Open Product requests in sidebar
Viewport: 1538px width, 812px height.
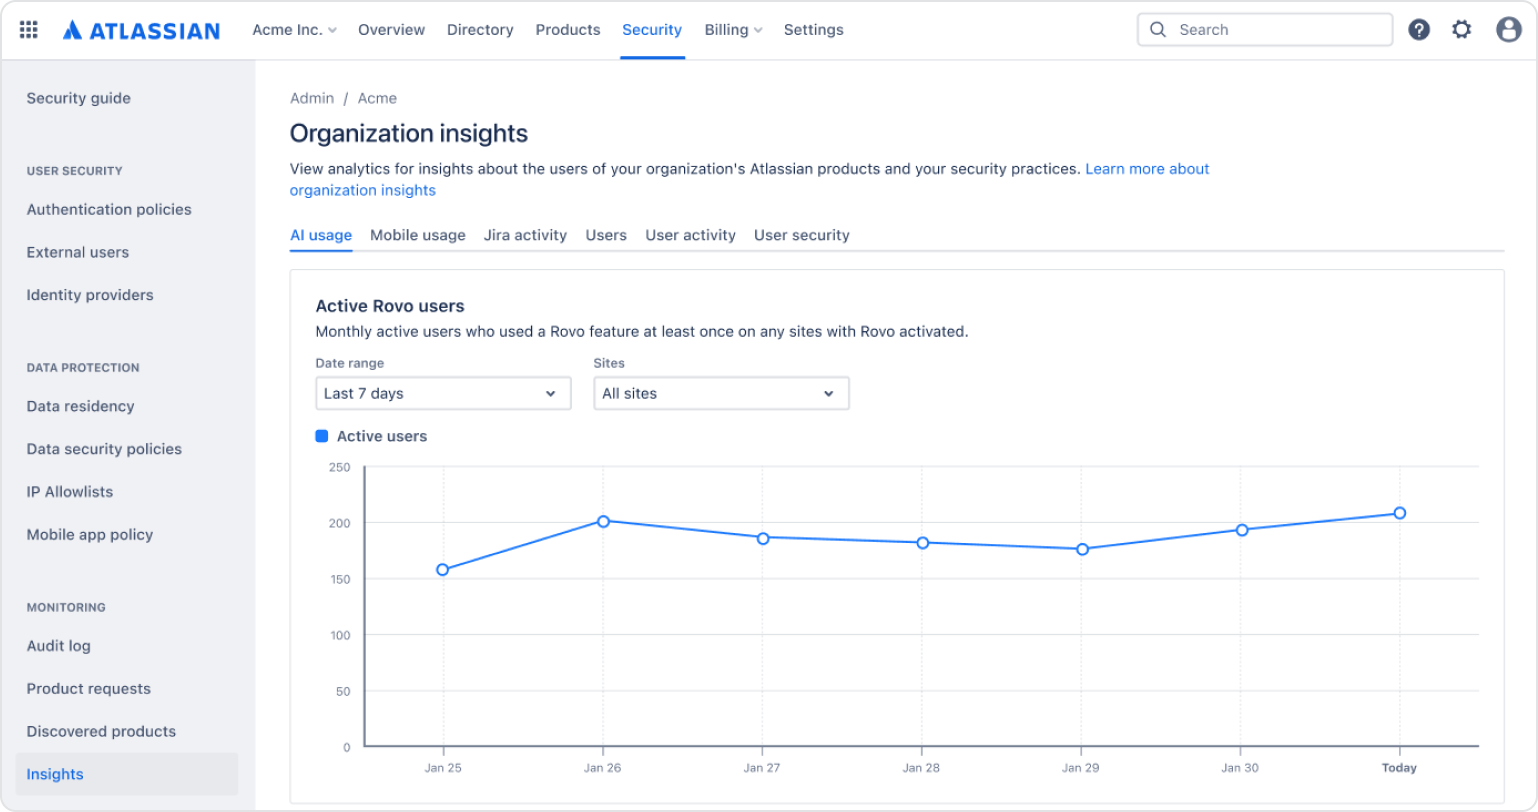click(89, 689)
